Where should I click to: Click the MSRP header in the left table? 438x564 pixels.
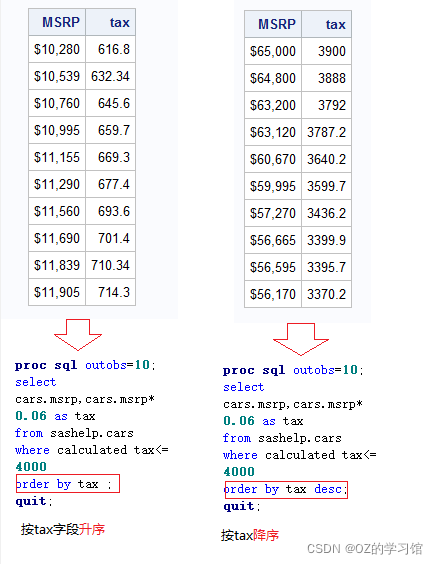(x=57, y=22)
